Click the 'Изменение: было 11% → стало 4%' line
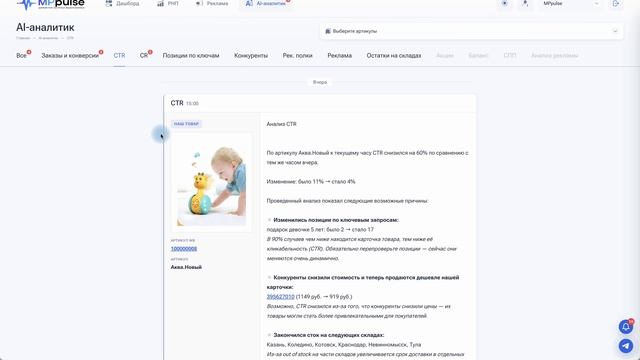640x360 pixels. [x=311, y=182]
